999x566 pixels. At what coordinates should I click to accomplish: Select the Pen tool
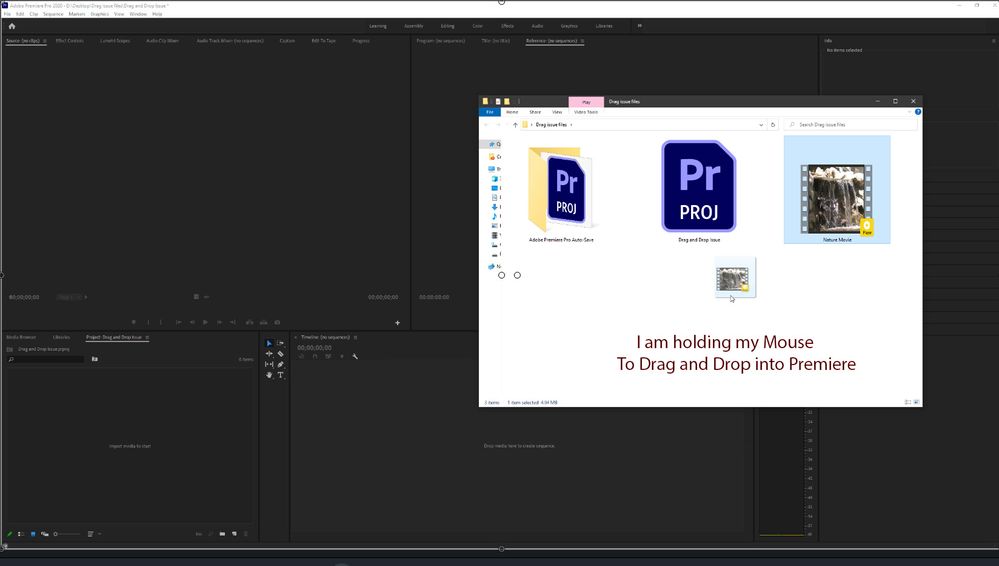coord(281,364)
